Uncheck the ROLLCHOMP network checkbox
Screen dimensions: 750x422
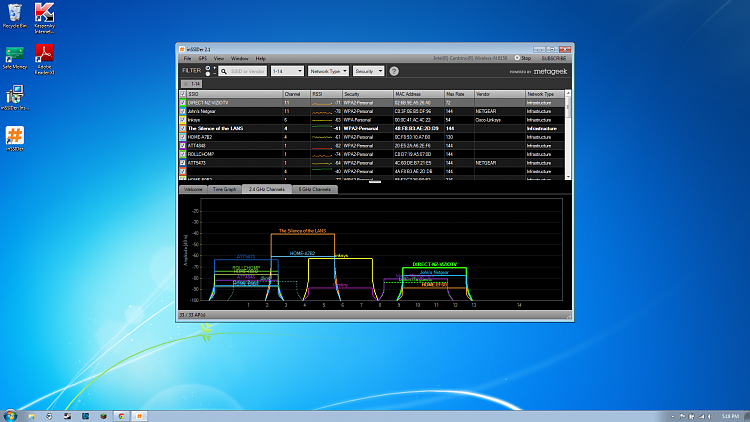[x=182, y=154]
